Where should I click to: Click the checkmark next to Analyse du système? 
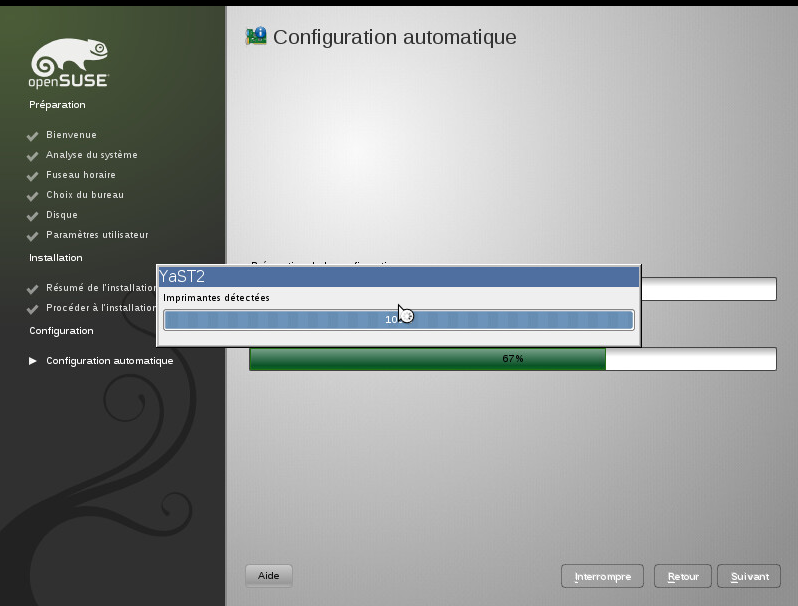[33, 156]
